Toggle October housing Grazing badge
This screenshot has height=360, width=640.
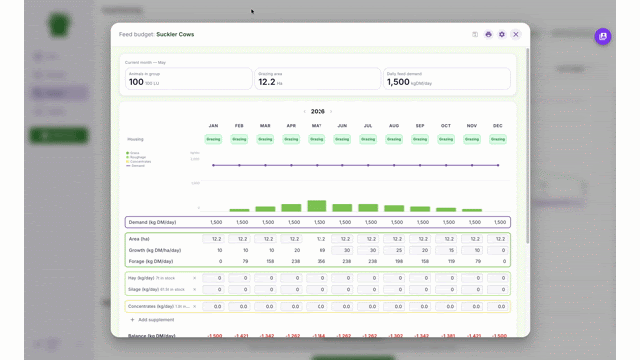click(446, 139)
